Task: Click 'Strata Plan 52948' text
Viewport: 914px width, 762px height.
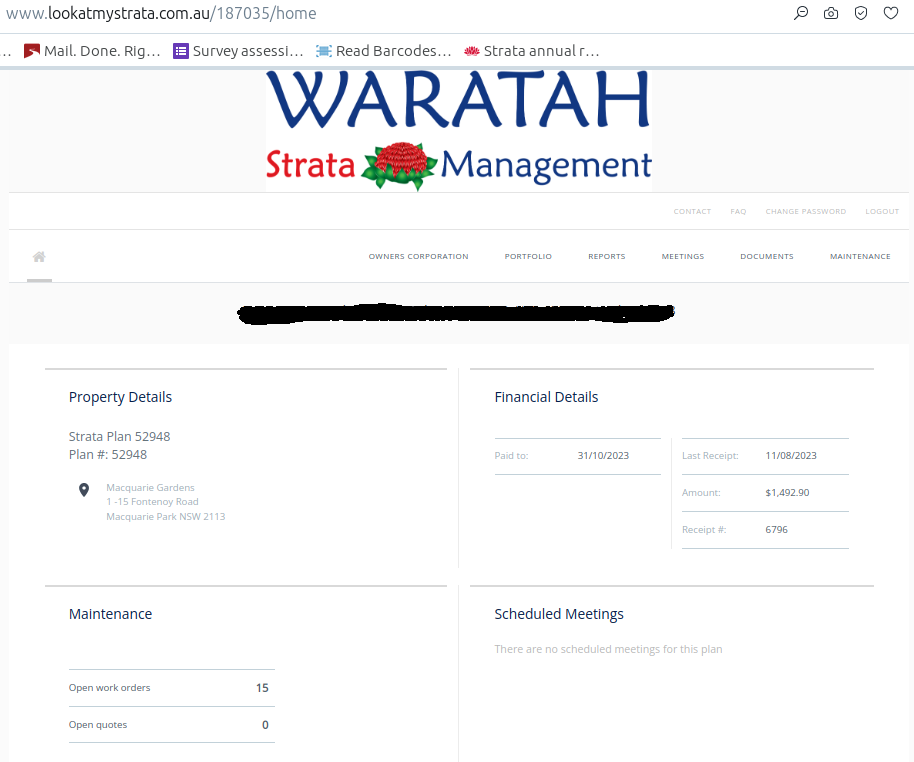Action: pos(119,437)
